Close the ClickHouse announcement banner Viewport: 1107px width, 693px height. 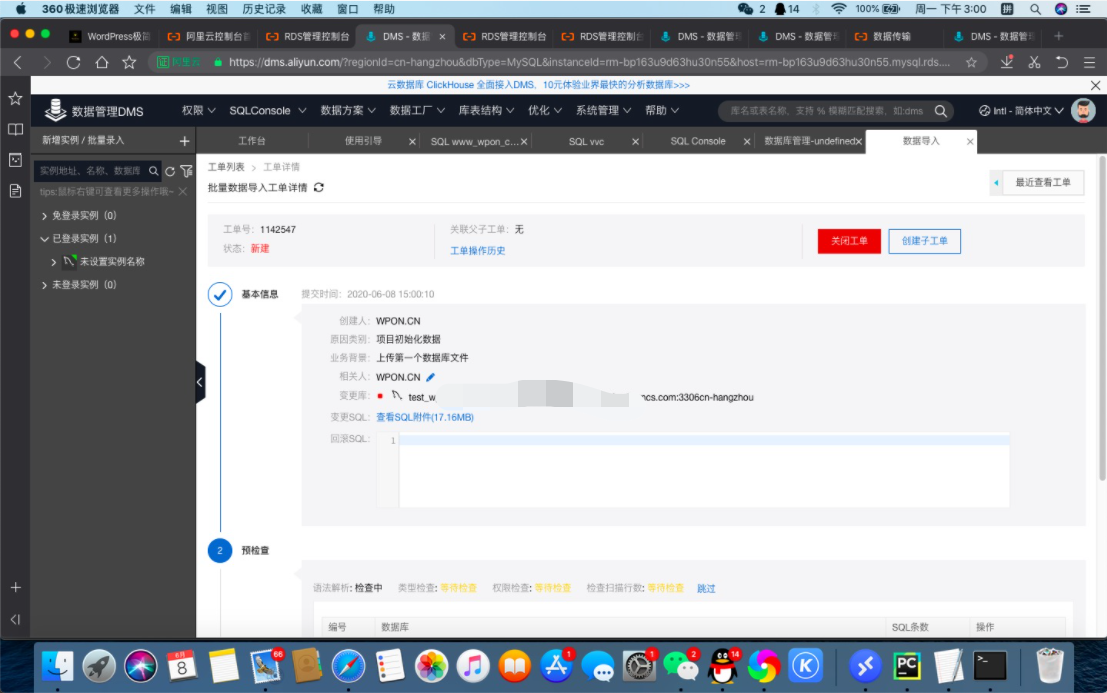click(1095, 85)
